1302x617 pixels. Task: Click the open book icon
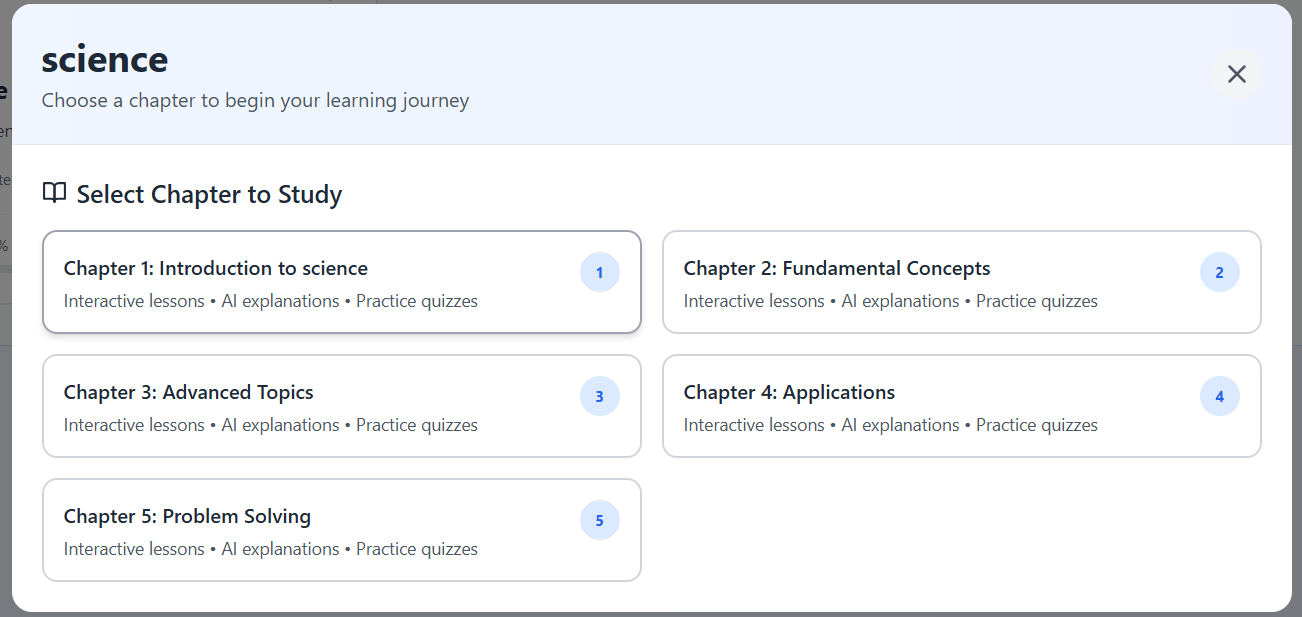54,193
